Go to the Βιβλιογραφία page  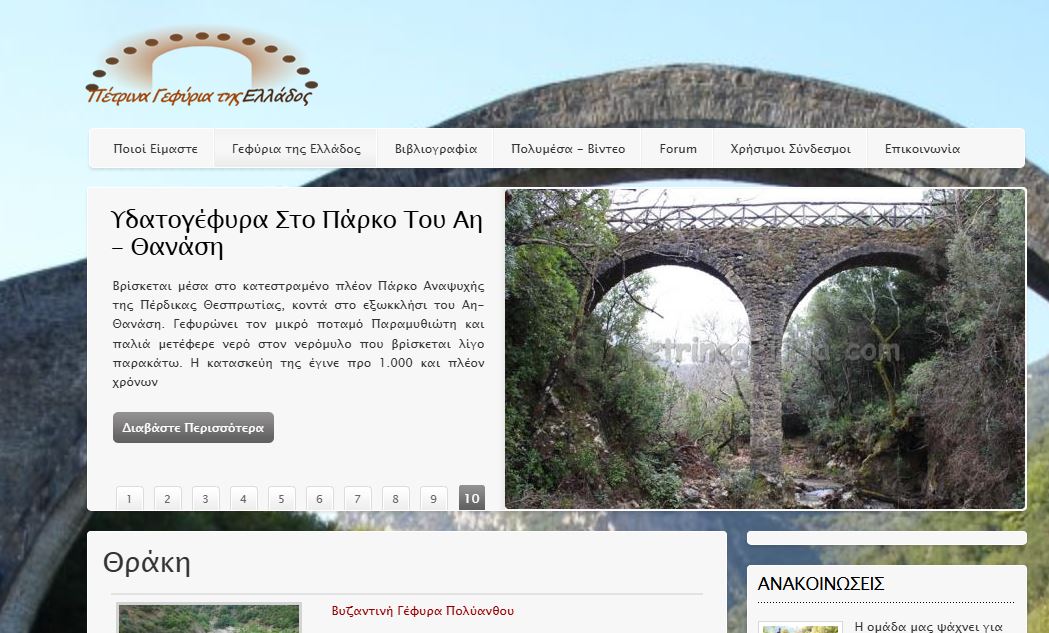pyautogui.click(x=435, y=149)
